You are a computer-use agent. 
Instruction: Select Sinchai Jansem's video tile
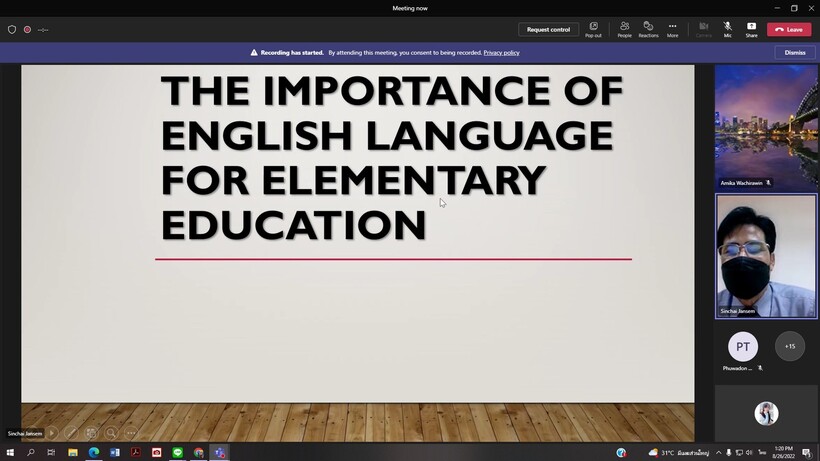pos(766,255)
